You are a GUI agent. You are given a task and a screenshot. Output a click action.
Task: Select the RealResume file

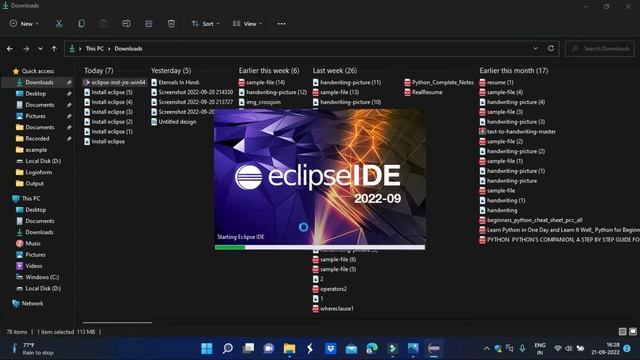pyautogui.click(x=423, y=92)
